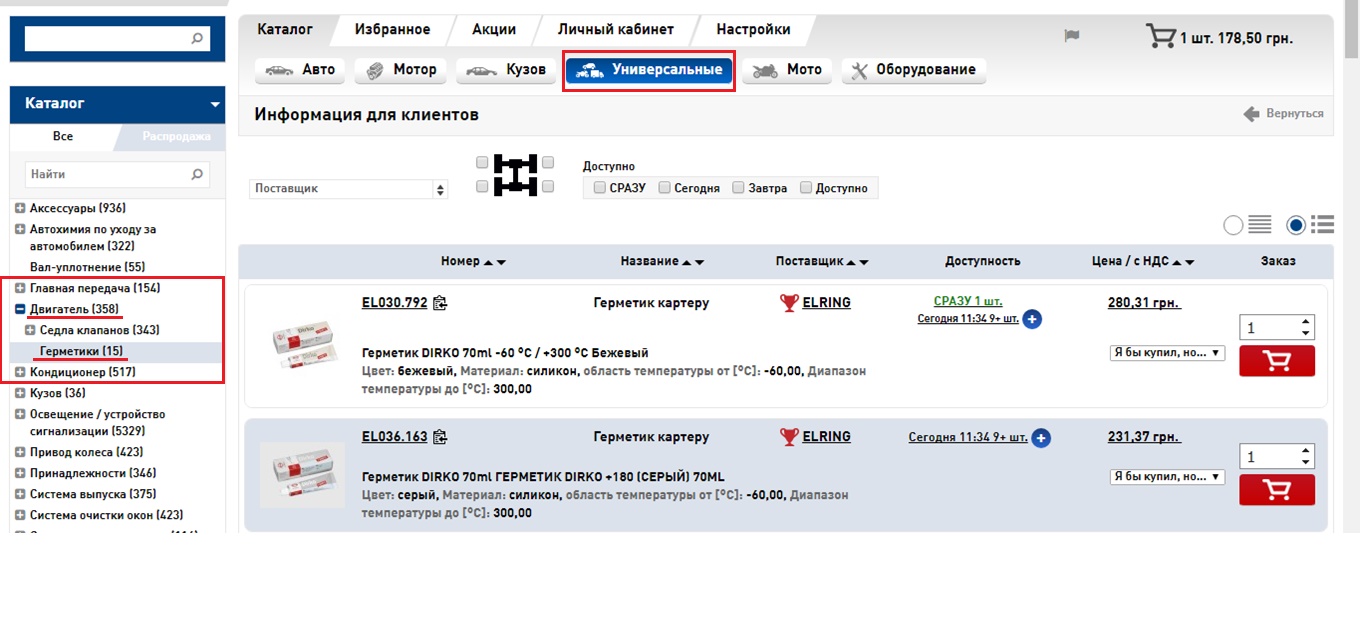
Task: Click red cart button for EL030.792
Action: point(1276,361)
